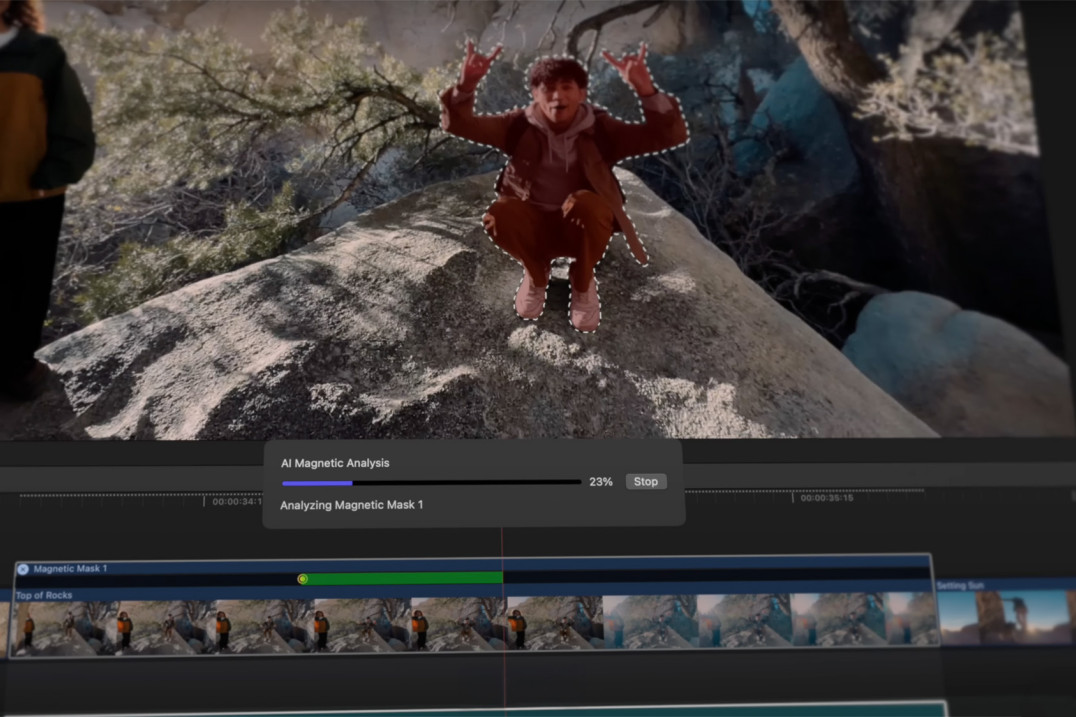Select the "Magnetic Mask 1" label
Screen dimensions: 1076x717
coord(70,569)
